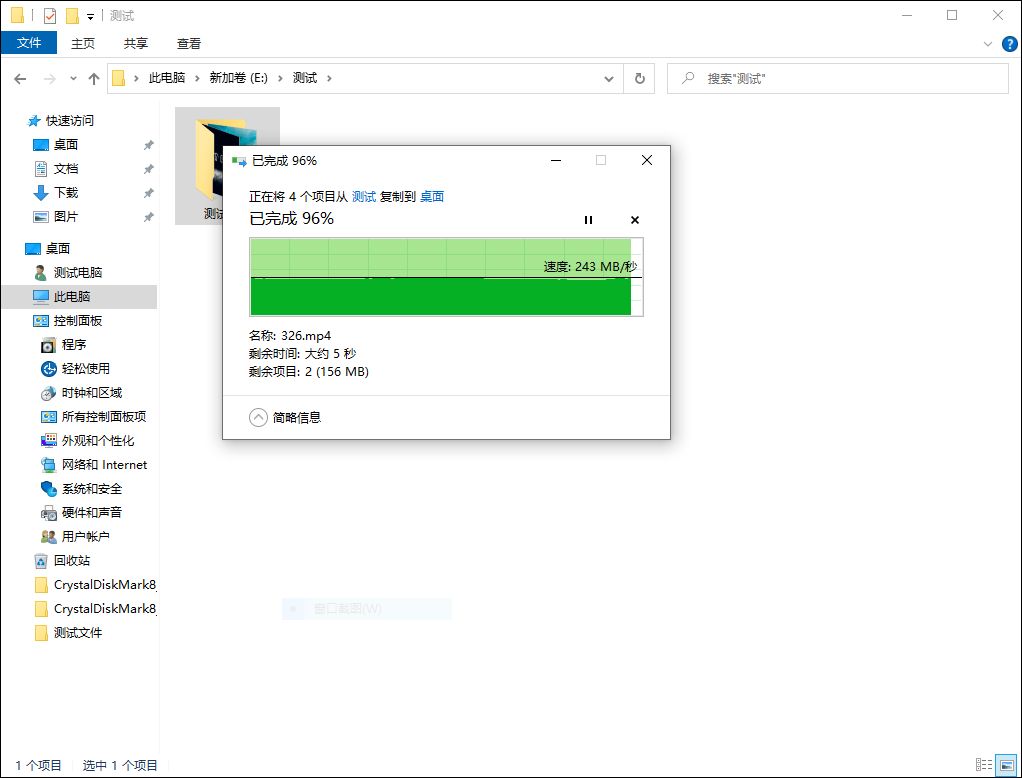Unpin icon next to 文档
Image resolution: width=1022 pixels, height=778 pixels.
click(149, 169)
